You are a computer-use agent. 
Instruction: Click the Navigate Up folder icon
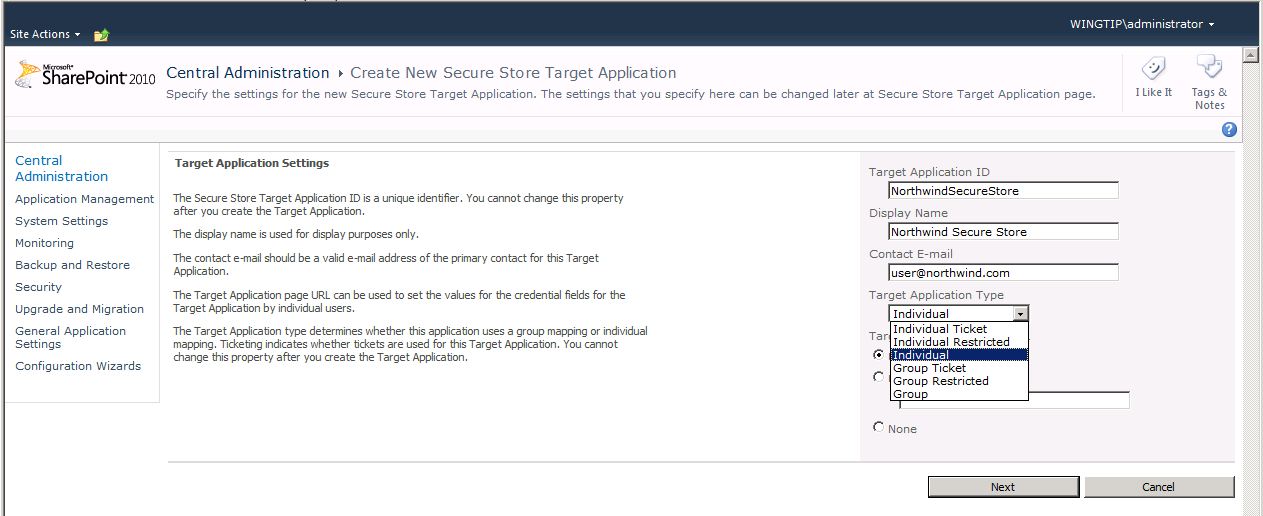click(101, 35)
